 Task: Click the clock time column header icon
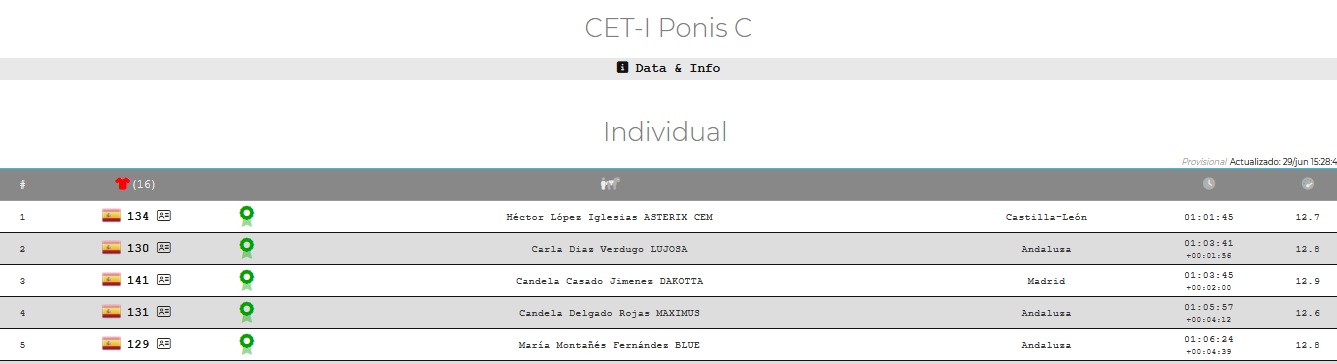click(1209, 184)
